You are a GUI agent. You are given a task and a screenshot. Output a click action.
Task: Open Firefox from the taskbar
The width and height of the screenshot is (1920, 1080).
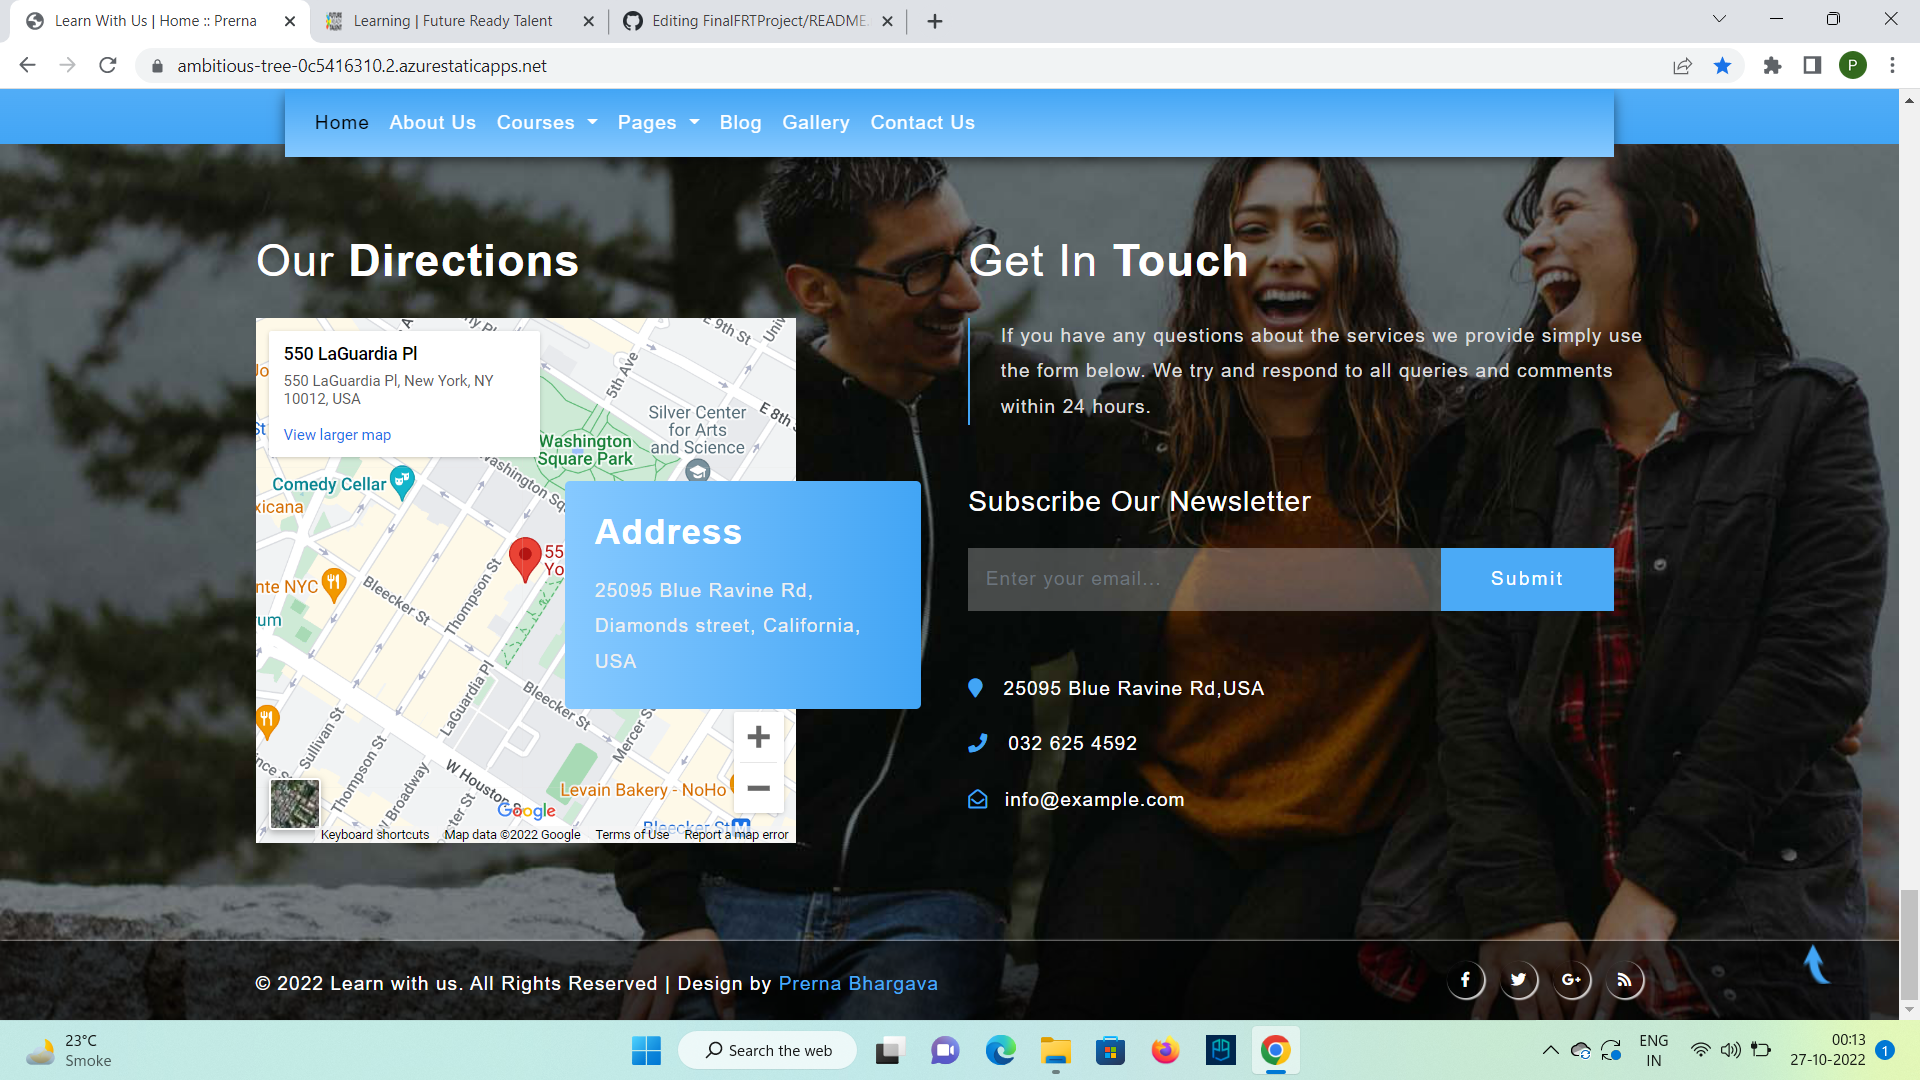[x=1164, y=1050]
